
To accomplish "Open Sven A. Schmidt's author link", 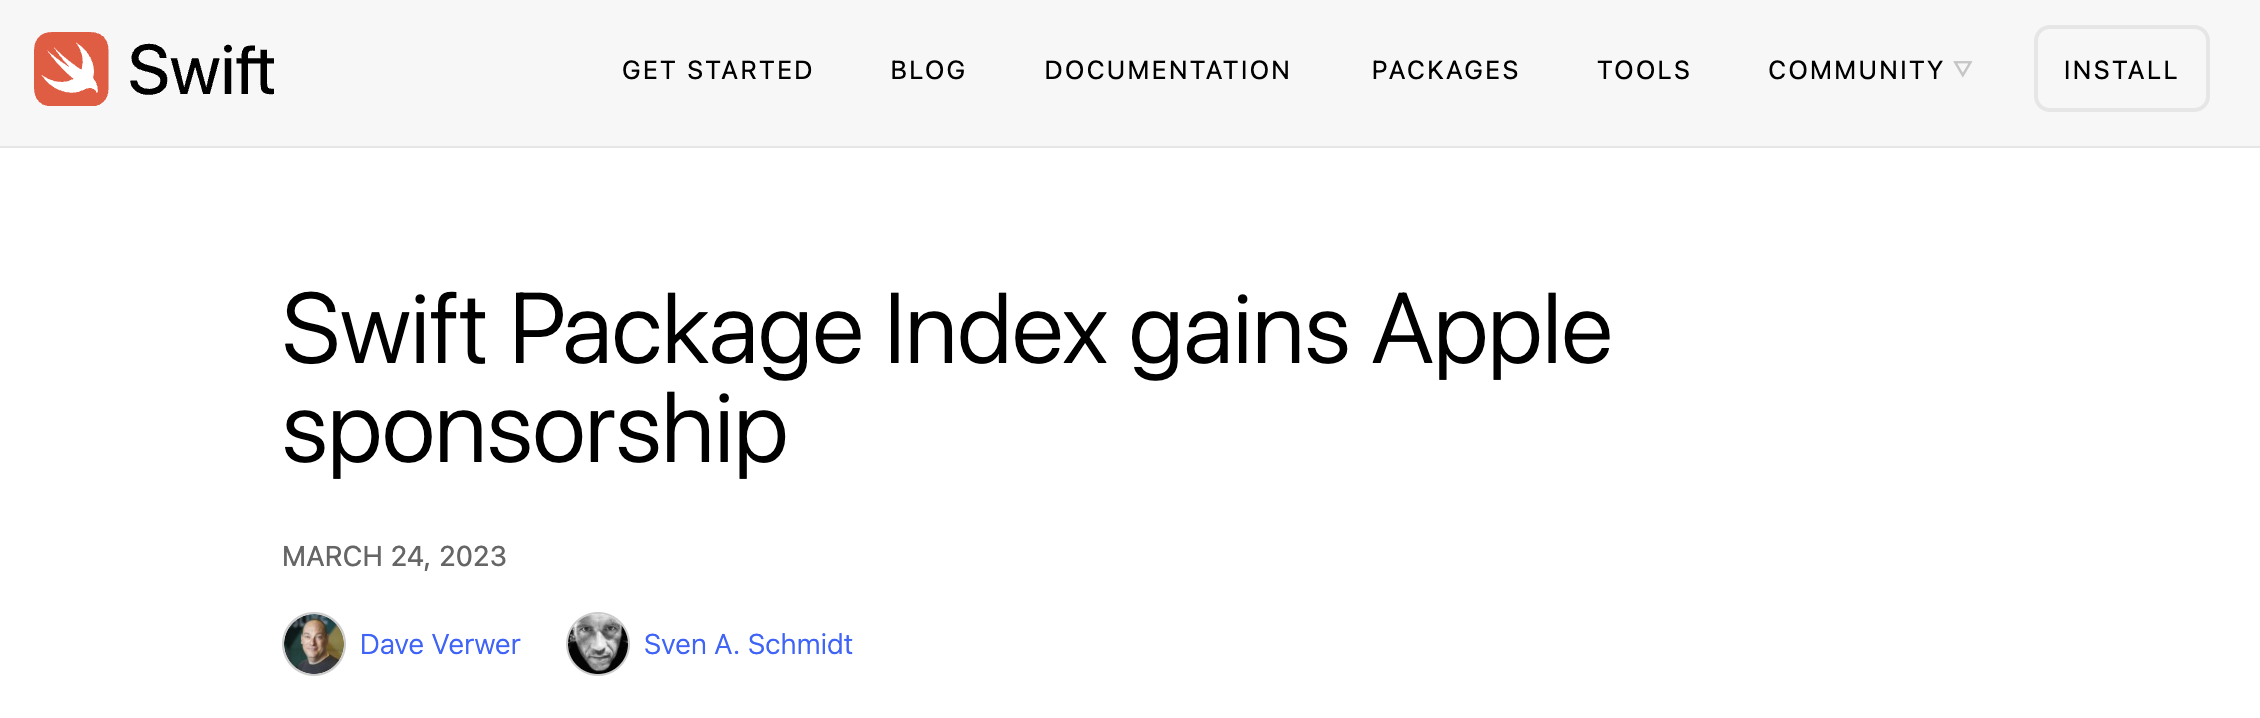I will pos(748,644).
